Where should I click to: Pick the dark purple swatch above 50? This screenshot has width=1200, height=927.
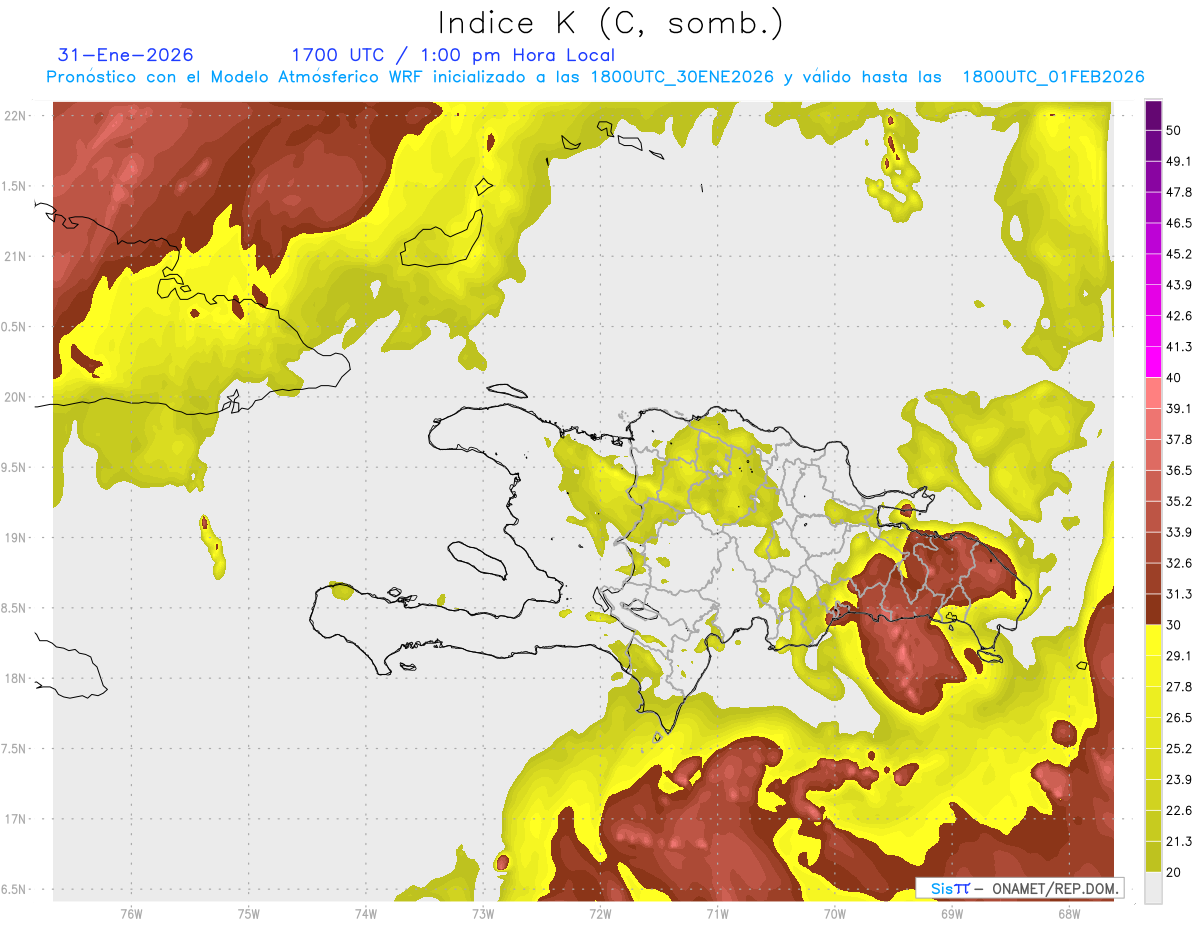tap(1153, 115)
